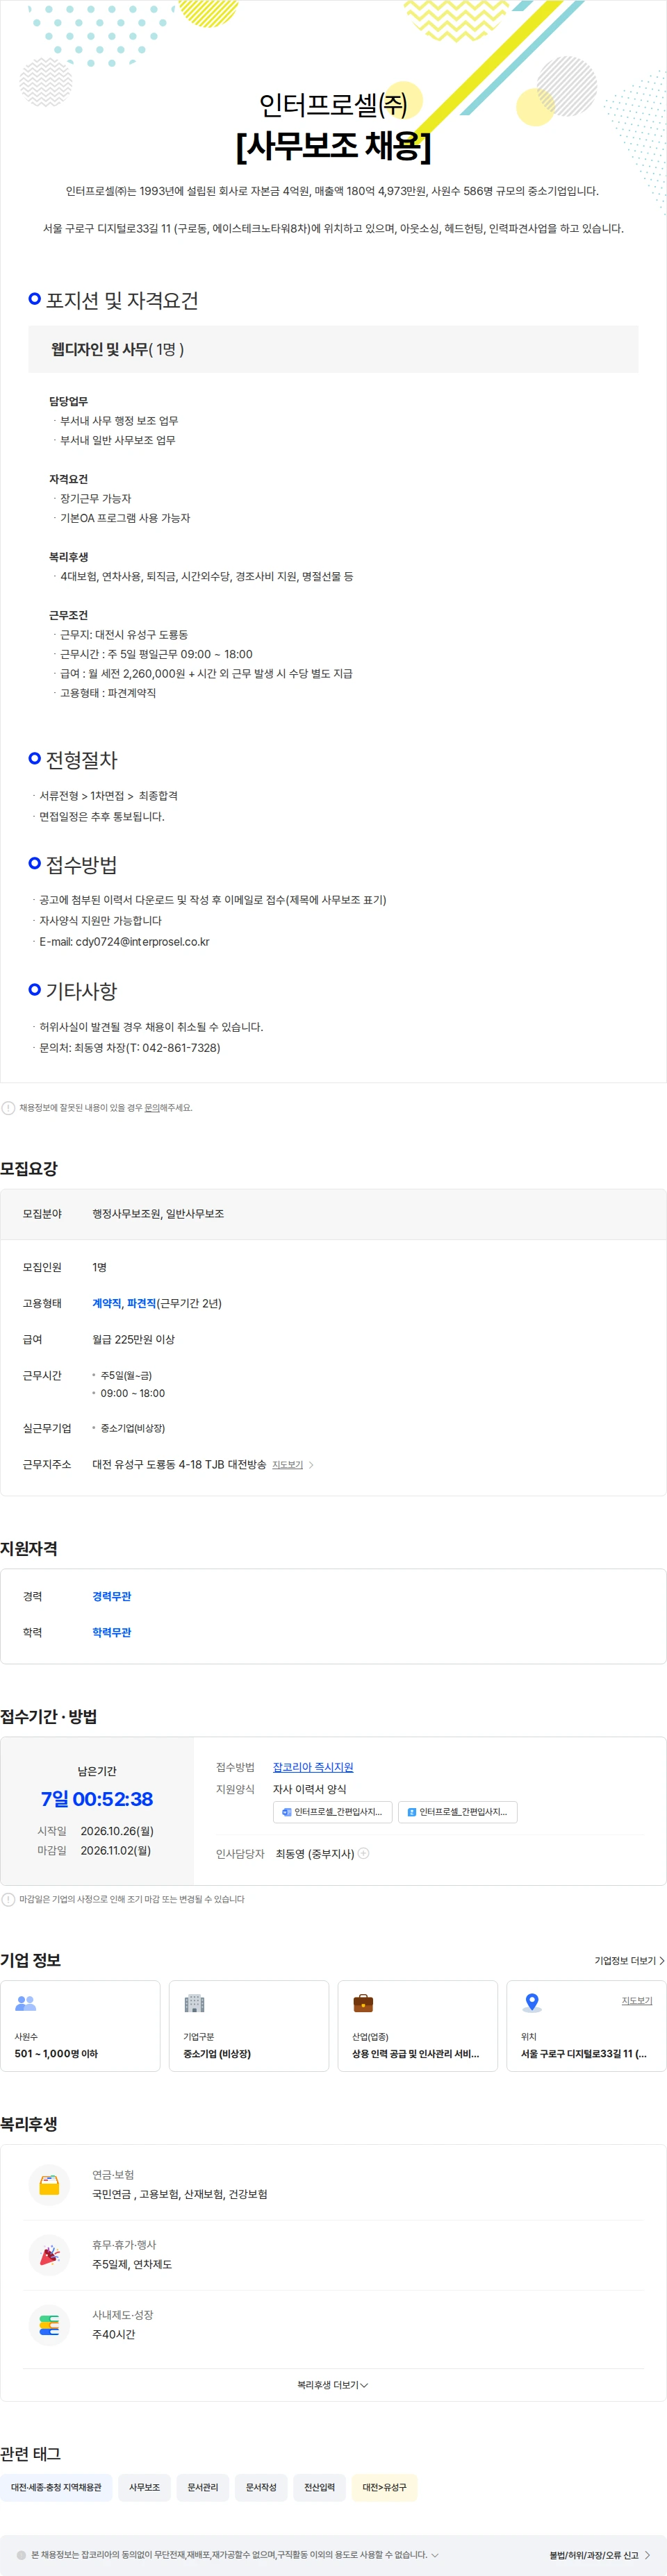
Task: Click the pension and insurance wallet icon
Action: click(49, 2185)
